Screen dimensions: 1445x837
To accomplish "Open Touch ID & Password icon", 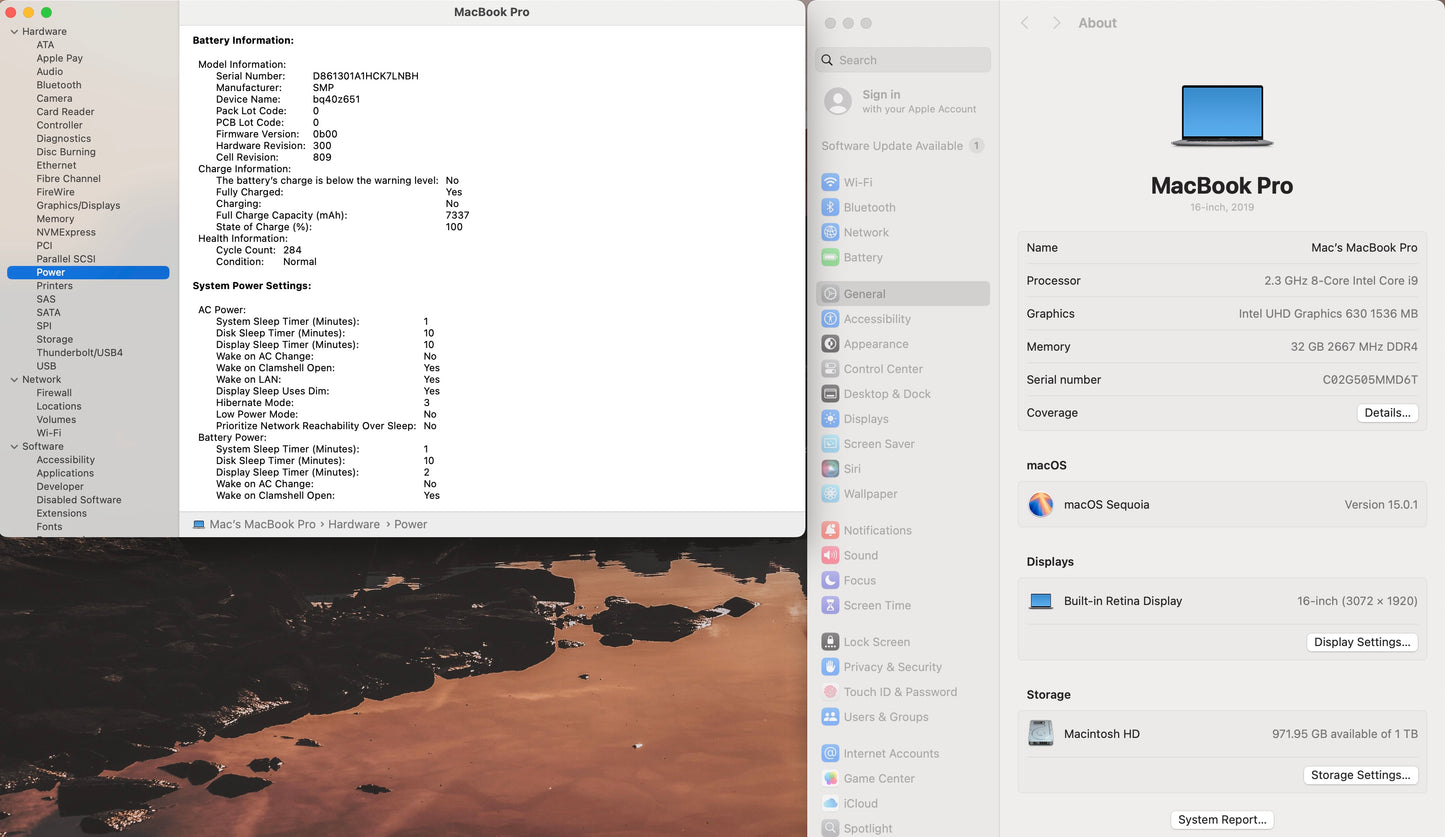I will [830, 692].
